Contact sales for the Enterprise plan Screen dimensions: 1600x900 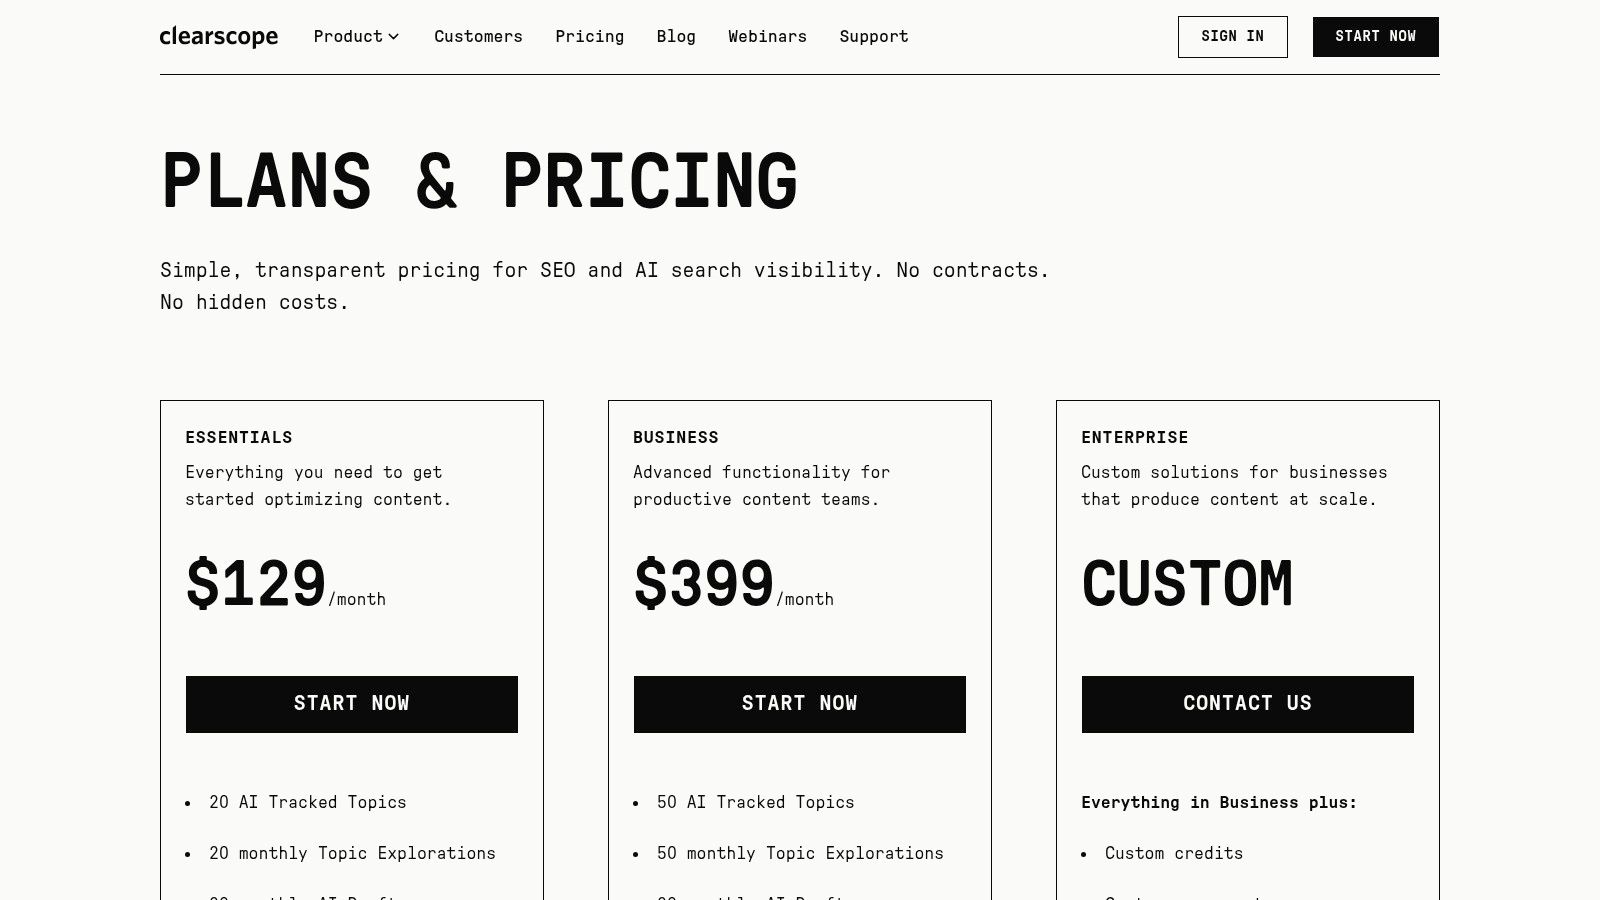[1247, 703]
